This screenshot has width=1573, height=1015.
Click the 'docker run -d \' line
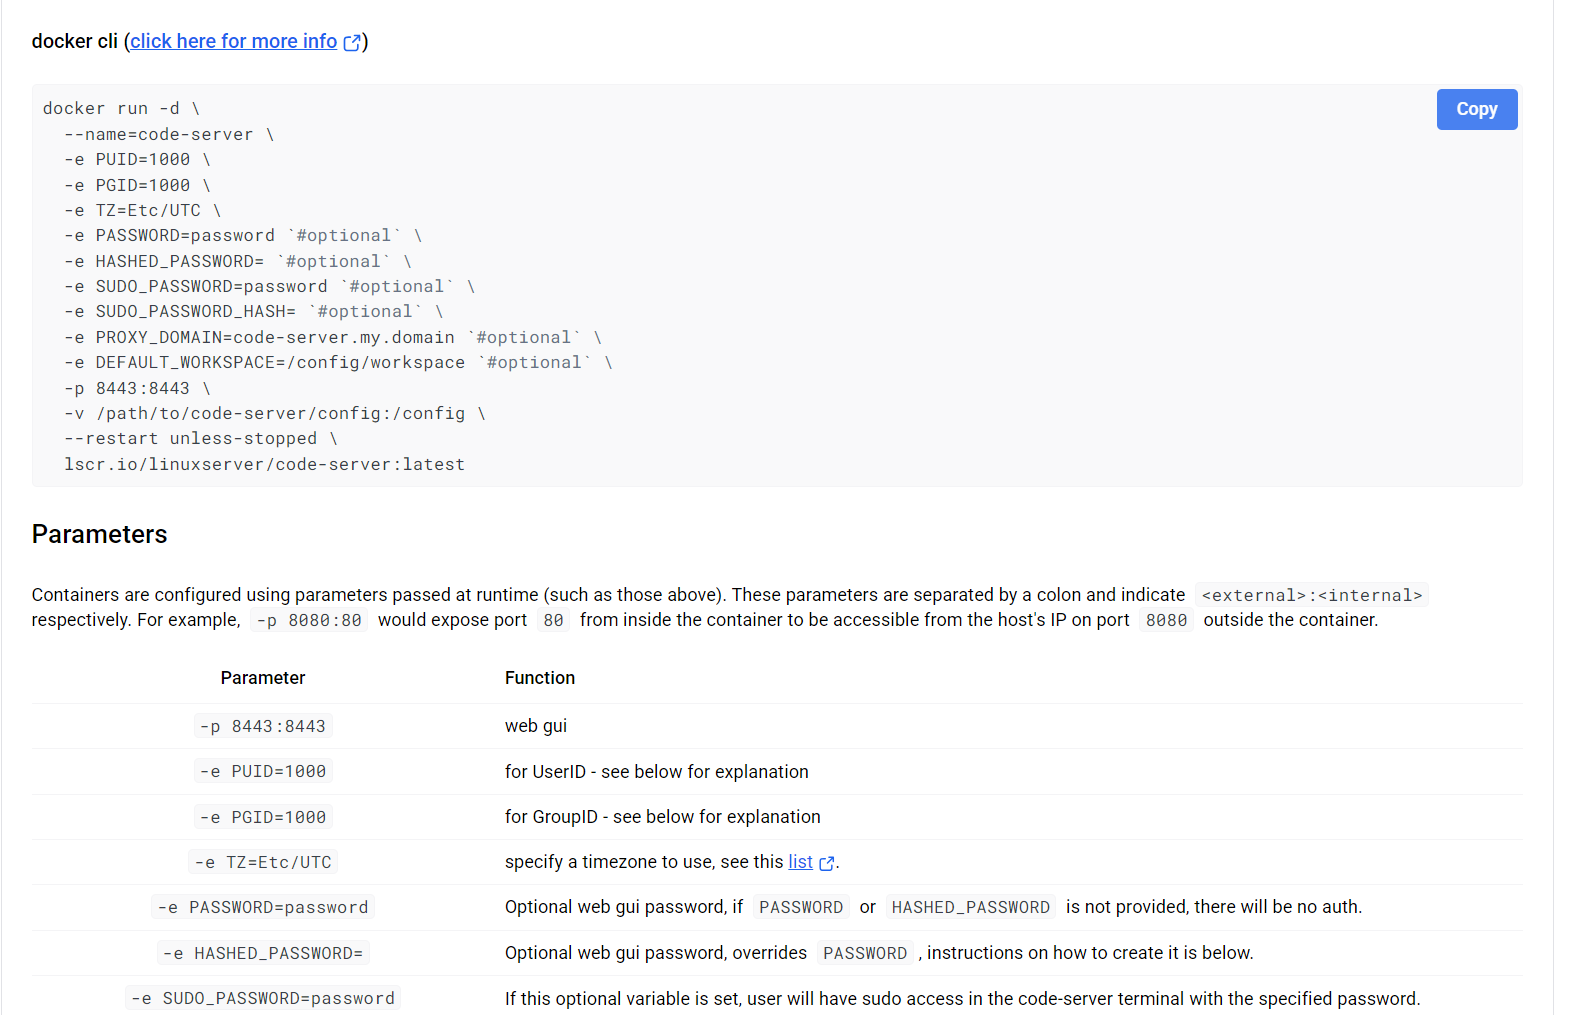pyautogui.click(x=121, y=108)
